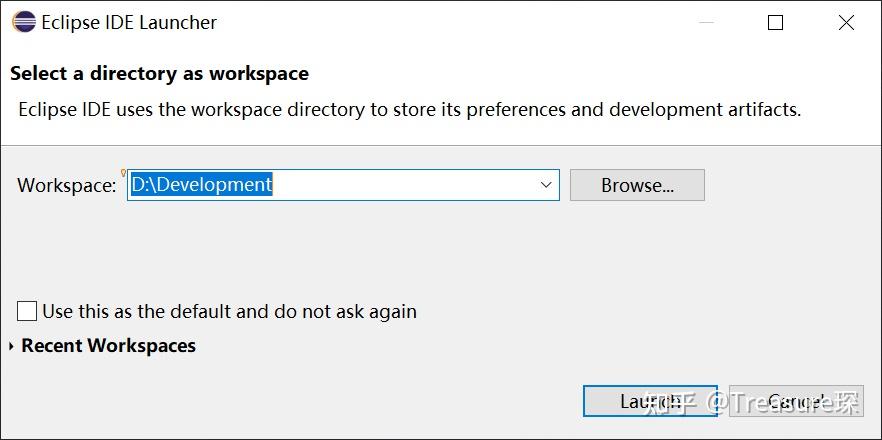Click the Launch button

(x=650, y=401)
